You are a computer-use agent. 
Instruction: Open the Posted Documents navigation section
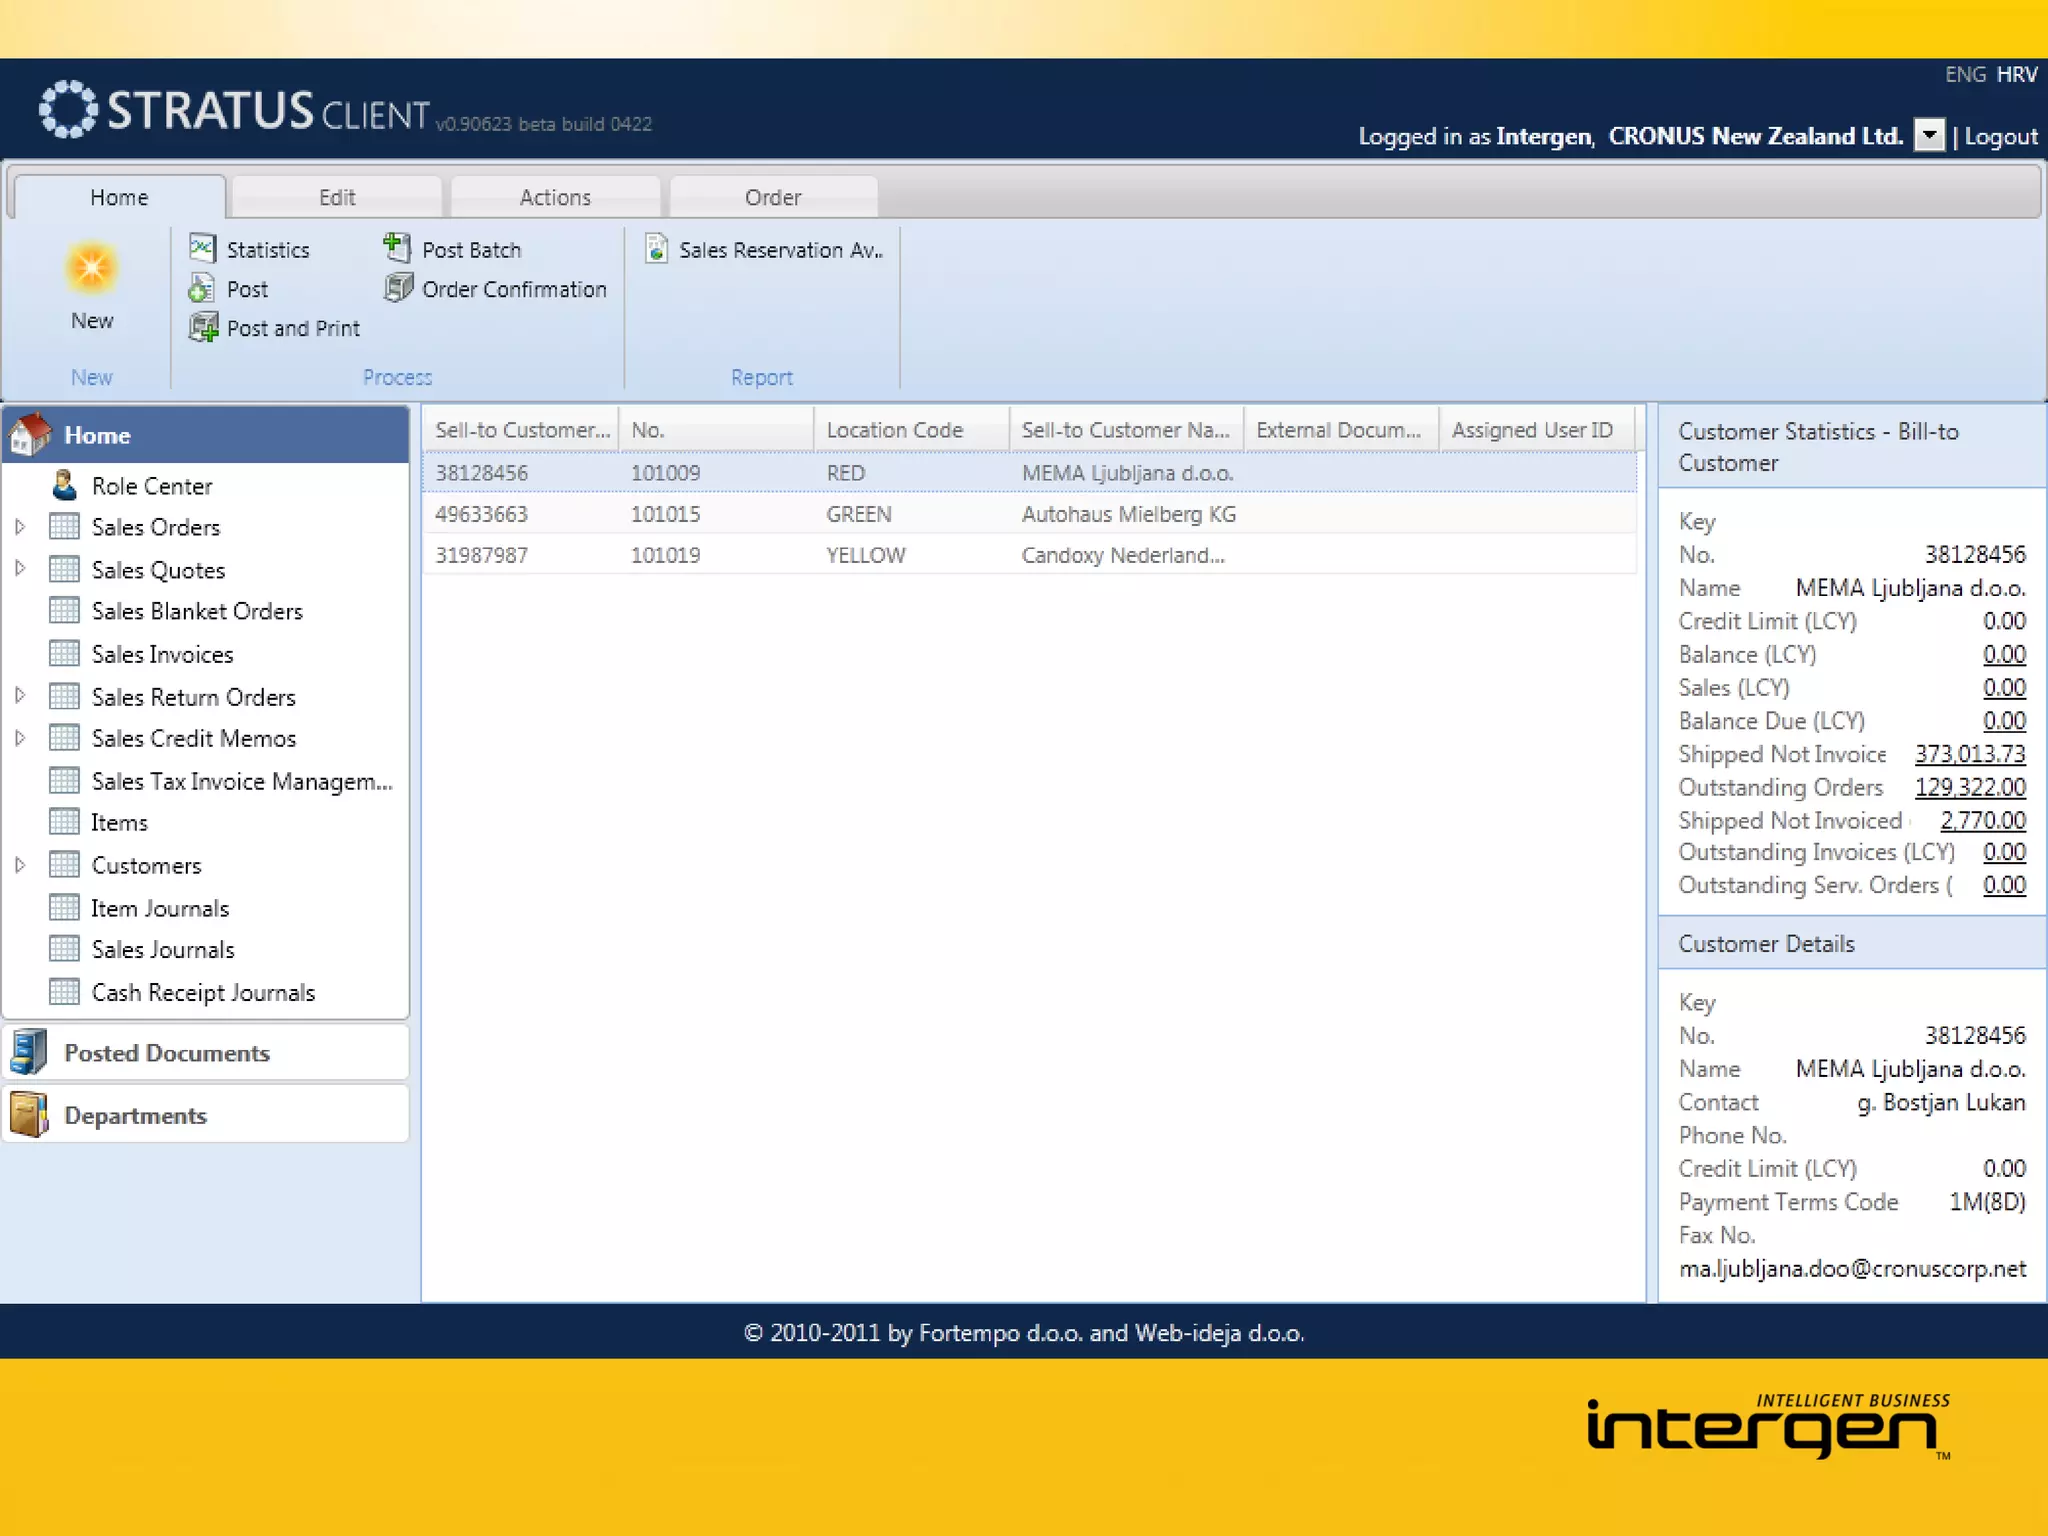point(206,1052)
